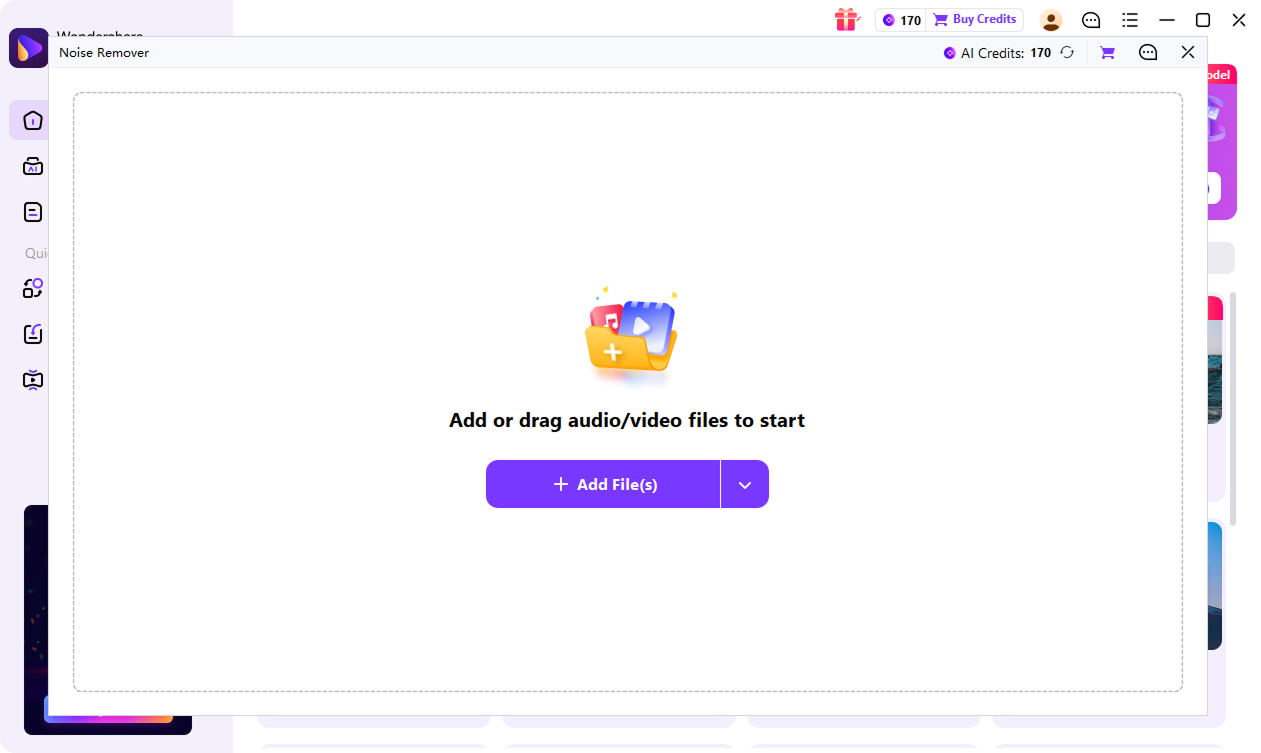The image size is (1261, 753).
Task: Expand the Add File(s) dropdown arrow
Action: pyautogui.click(x=745, y=484)
